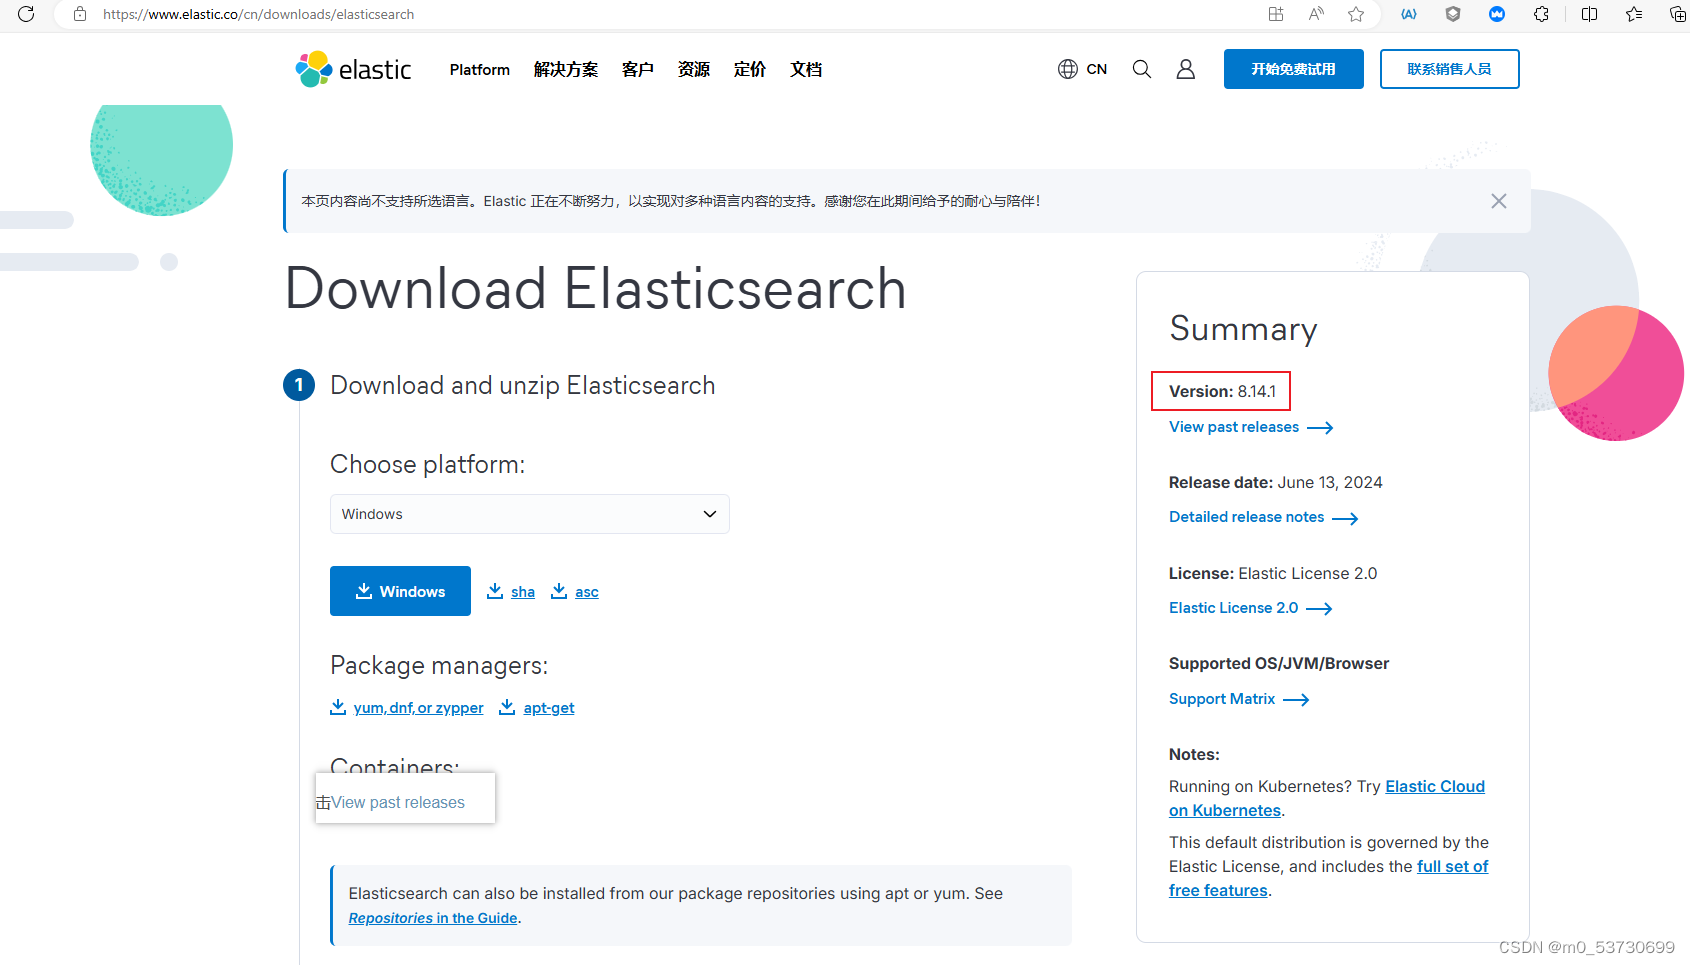The image size is (1690, 965).
Task: Click the blue round extension icon
Action: pyautogui.click(x=1497, y=14)
